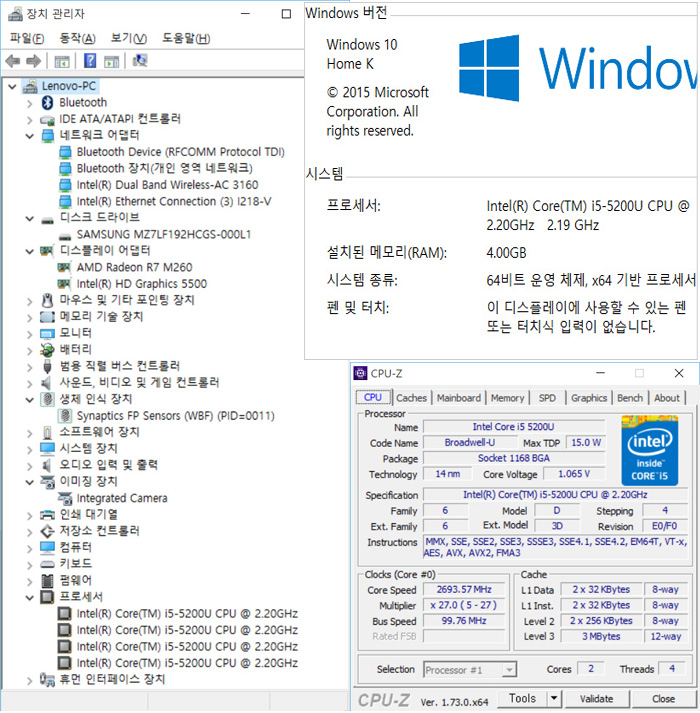The image size is (700, 713).
Task: Click the SAMSUNG MZ7LF192HCGS disk icon
Action: tap(65, 236)
